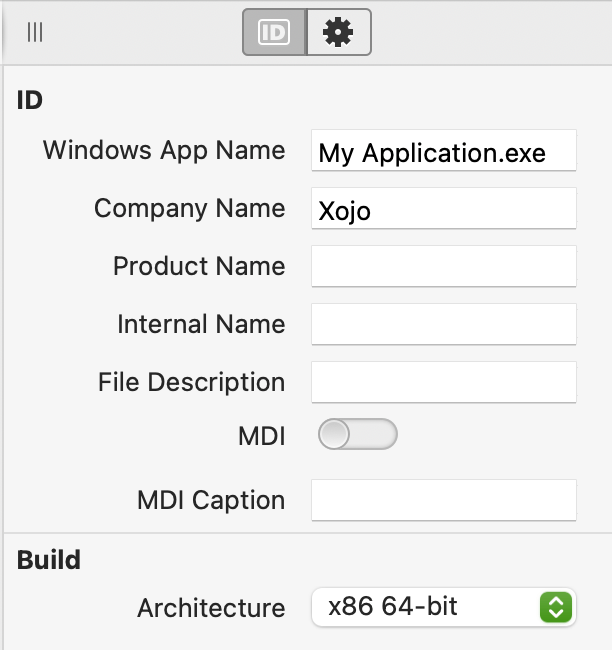Click the Build section heading
This screenshot has height=650, width=612.
(49, 560)
